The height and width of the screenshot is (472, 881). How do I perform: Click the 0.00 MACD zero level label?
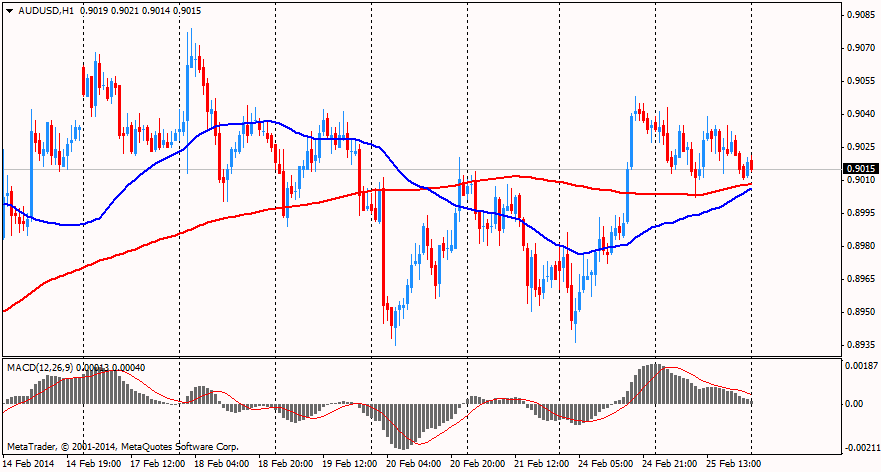[855, 404]
